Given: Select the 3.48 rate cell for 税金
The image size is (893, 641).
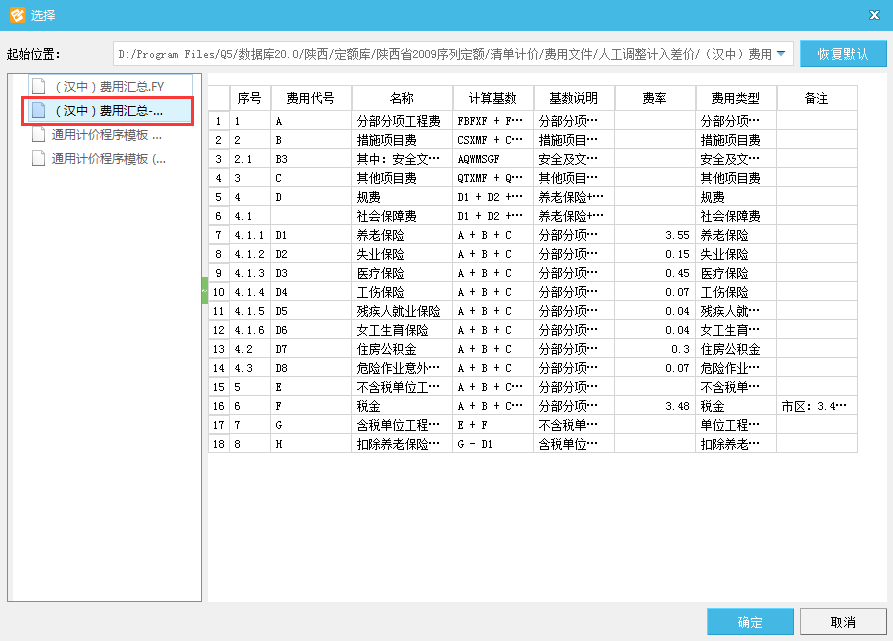Looking at the screenshot, I should [655, 406].
